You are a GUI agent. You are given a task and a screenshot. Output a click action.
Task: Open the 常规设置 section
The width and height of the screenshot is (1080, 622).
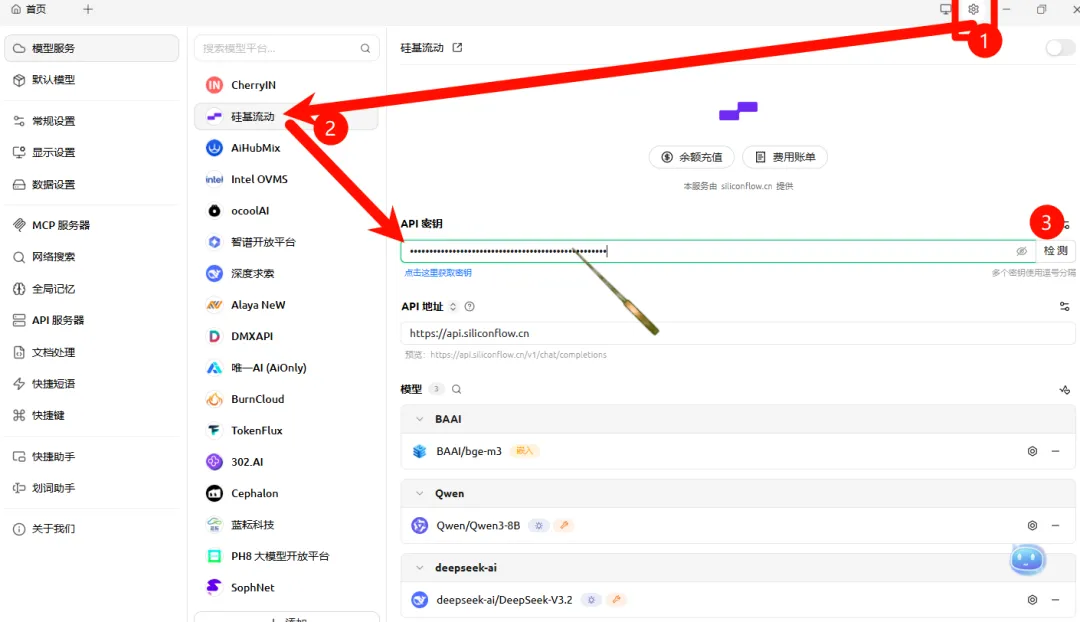coord(92,121)
